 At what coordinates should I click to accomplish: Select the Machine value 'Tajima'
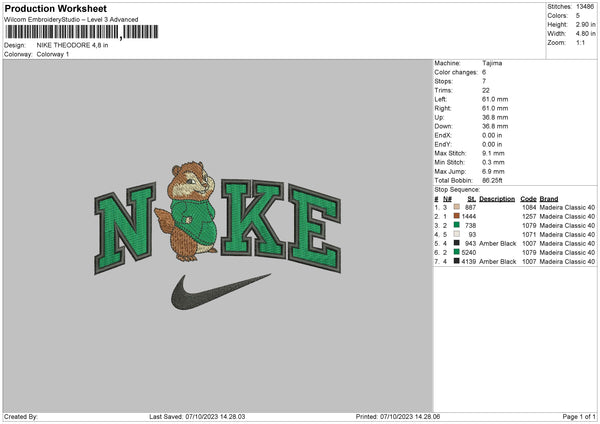[x=492, y=63]
